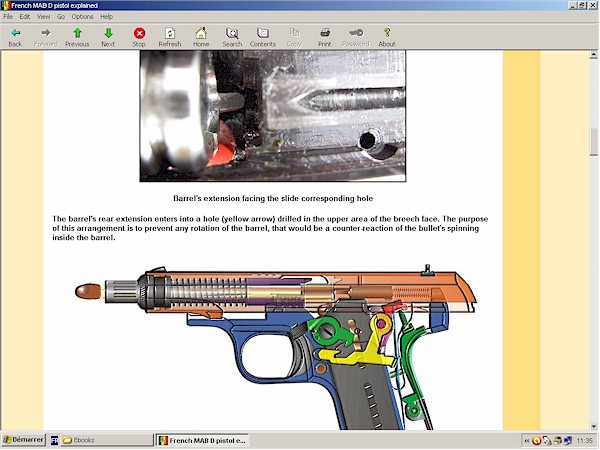Open the Go menu
This screenshot has width=600, height=450.
pyautogui.click(x=61, y=16)
